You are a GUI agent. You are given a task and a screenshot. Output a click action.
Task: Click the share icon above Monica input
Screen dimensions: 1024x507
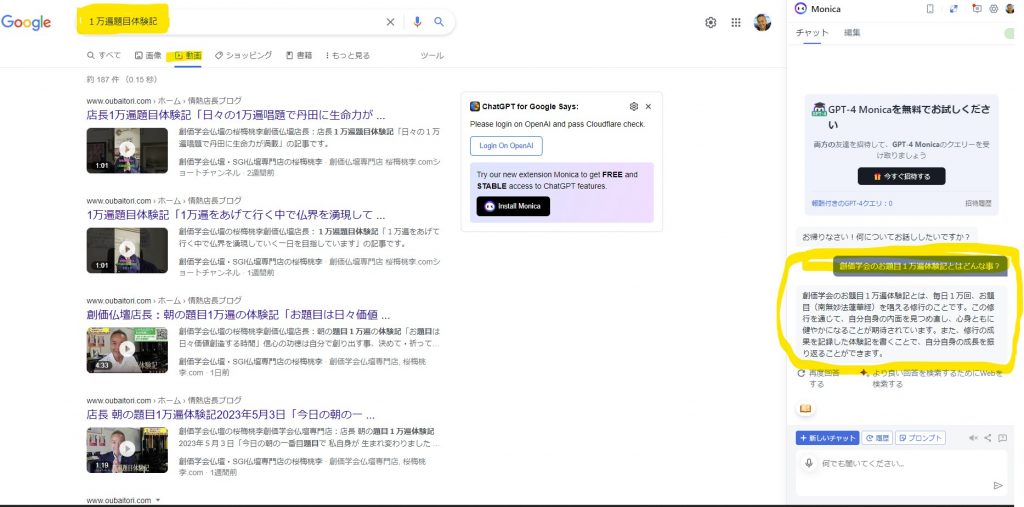(x=988, y=438)
